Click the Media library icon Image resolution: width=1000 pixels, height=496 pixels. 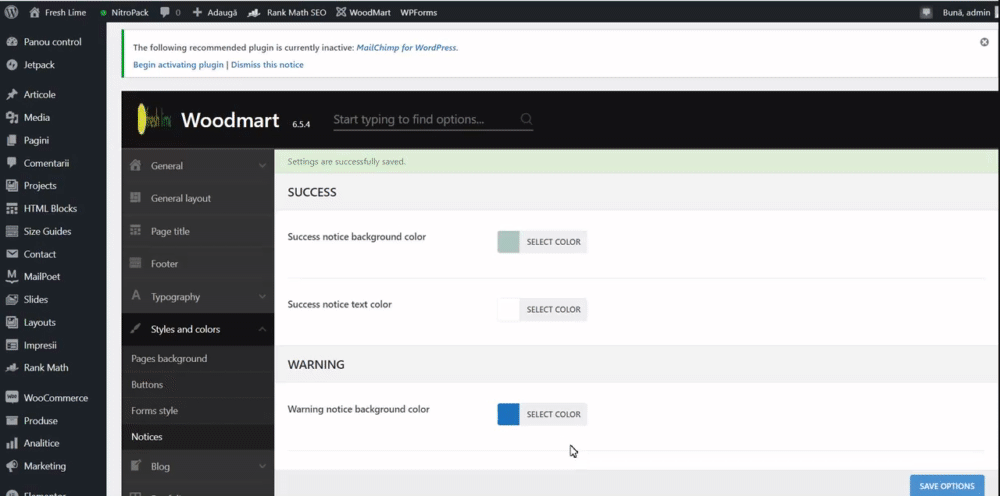11,117
